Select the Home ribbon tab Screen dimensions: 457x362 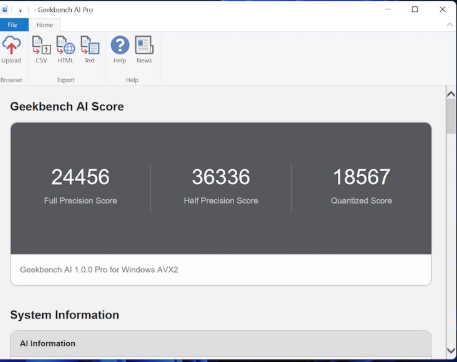45,25
